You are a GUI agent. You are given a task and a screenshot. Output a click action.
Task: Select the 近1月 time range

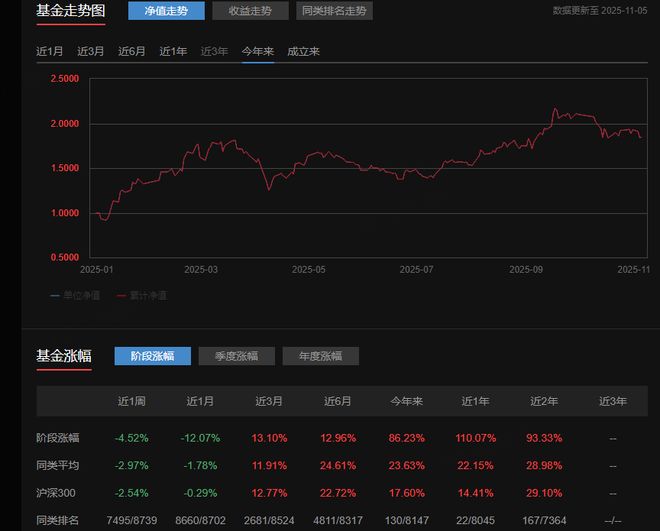pyautogui.click(x=49, y=51)
